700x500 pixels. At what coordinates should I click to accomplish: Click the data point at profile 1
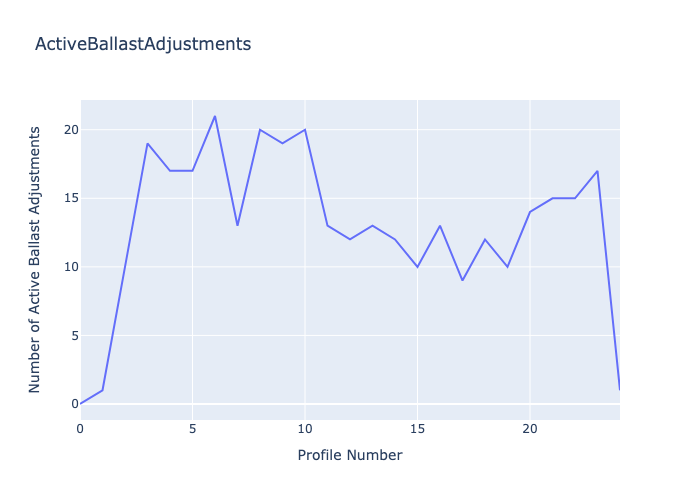pyautogui.click(x=103, y=390)
